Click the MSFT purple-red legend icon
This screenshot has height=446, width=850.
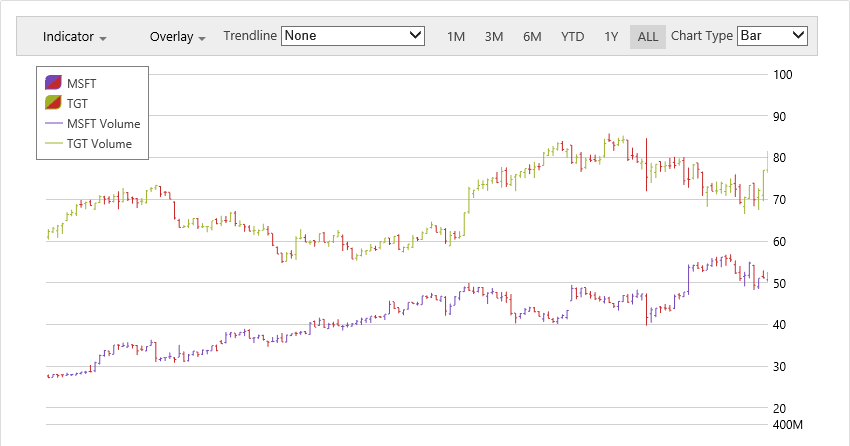(54, 82)
